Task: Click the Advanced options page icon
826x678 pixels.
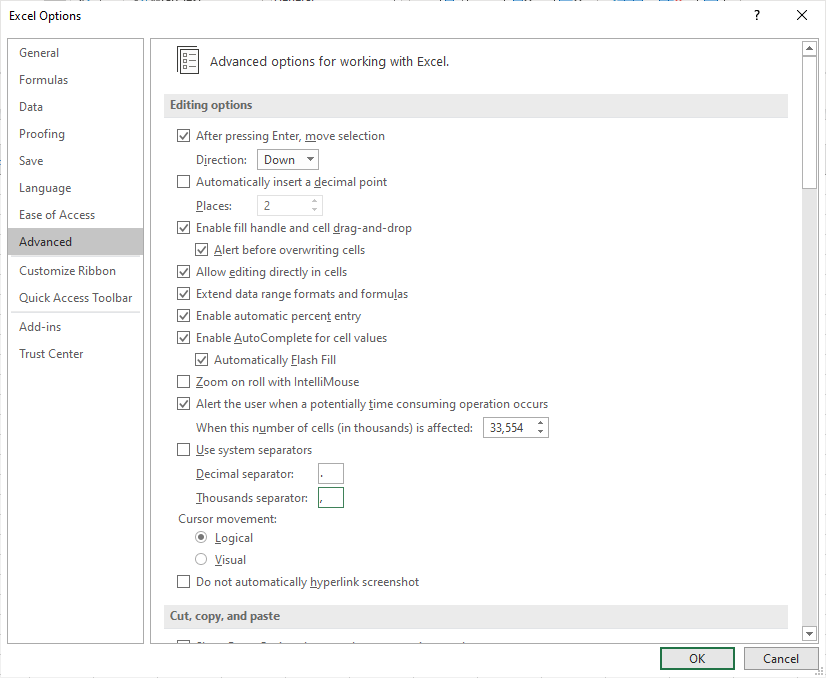Action: point(187,60)
